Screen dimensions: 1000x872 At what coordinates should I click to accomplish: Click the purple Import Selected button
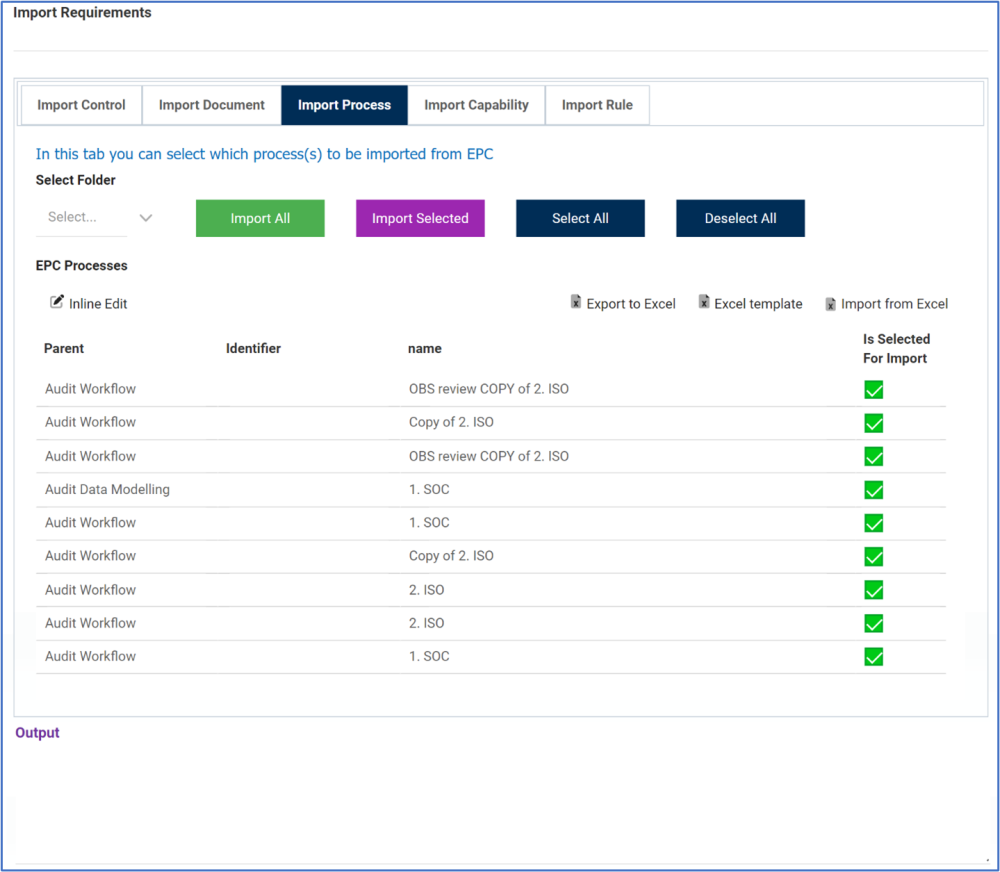coord(420,218)
